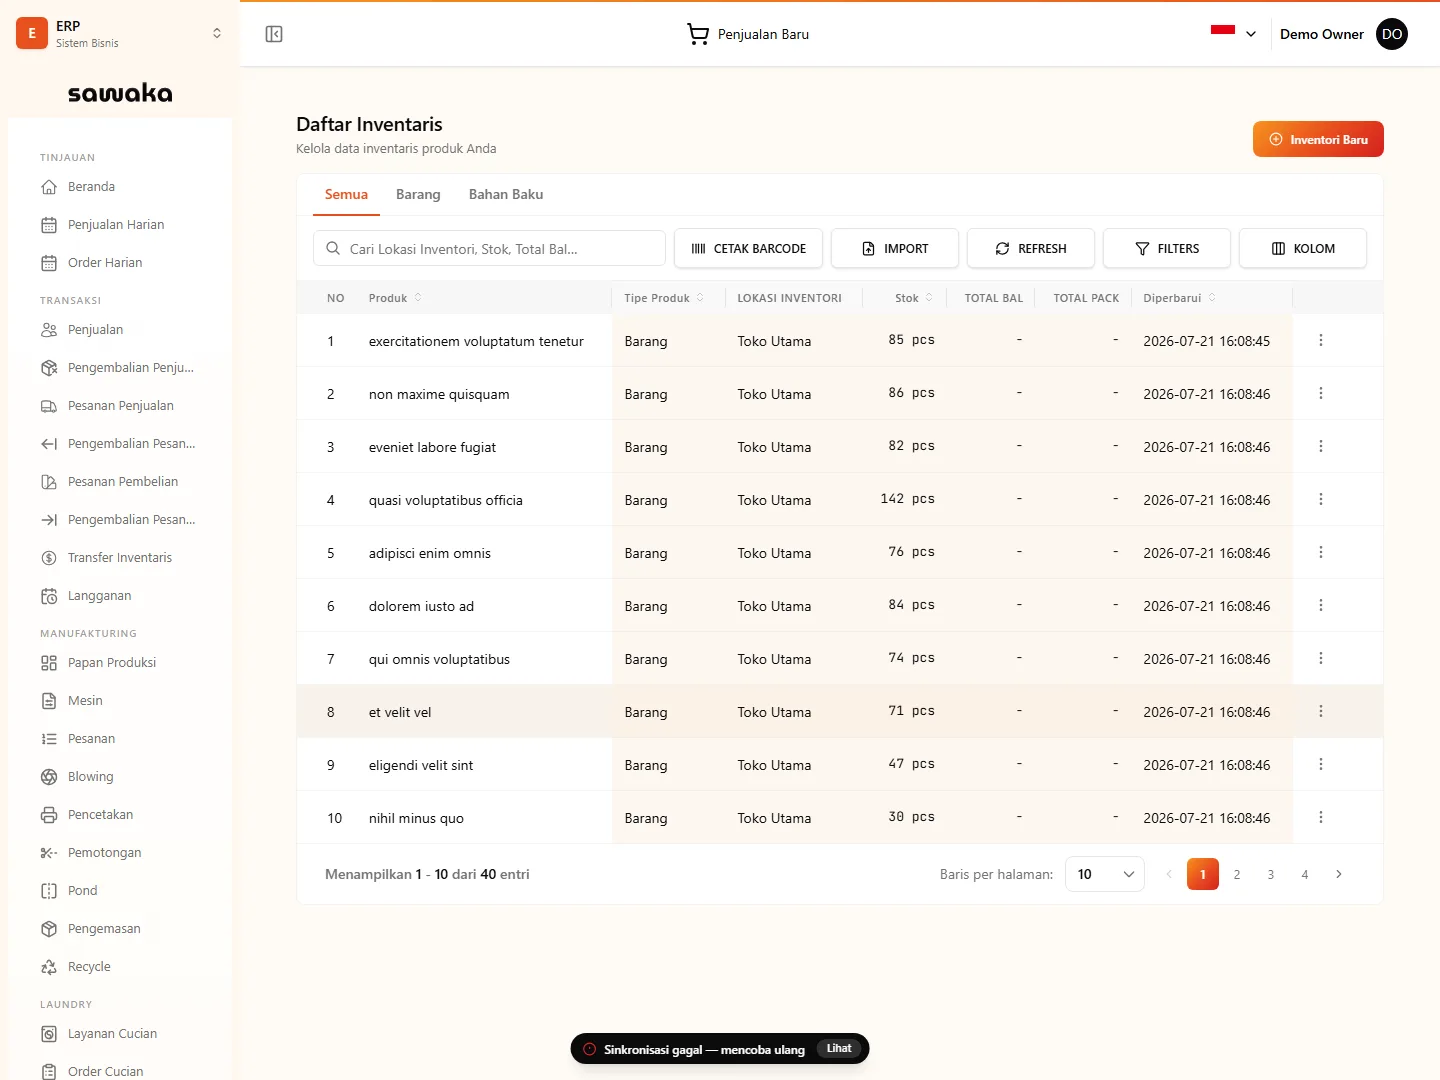The image size is (1440, 1080).
Task: Open row actions for nihil minus quo
Action: coord(1321,817)
